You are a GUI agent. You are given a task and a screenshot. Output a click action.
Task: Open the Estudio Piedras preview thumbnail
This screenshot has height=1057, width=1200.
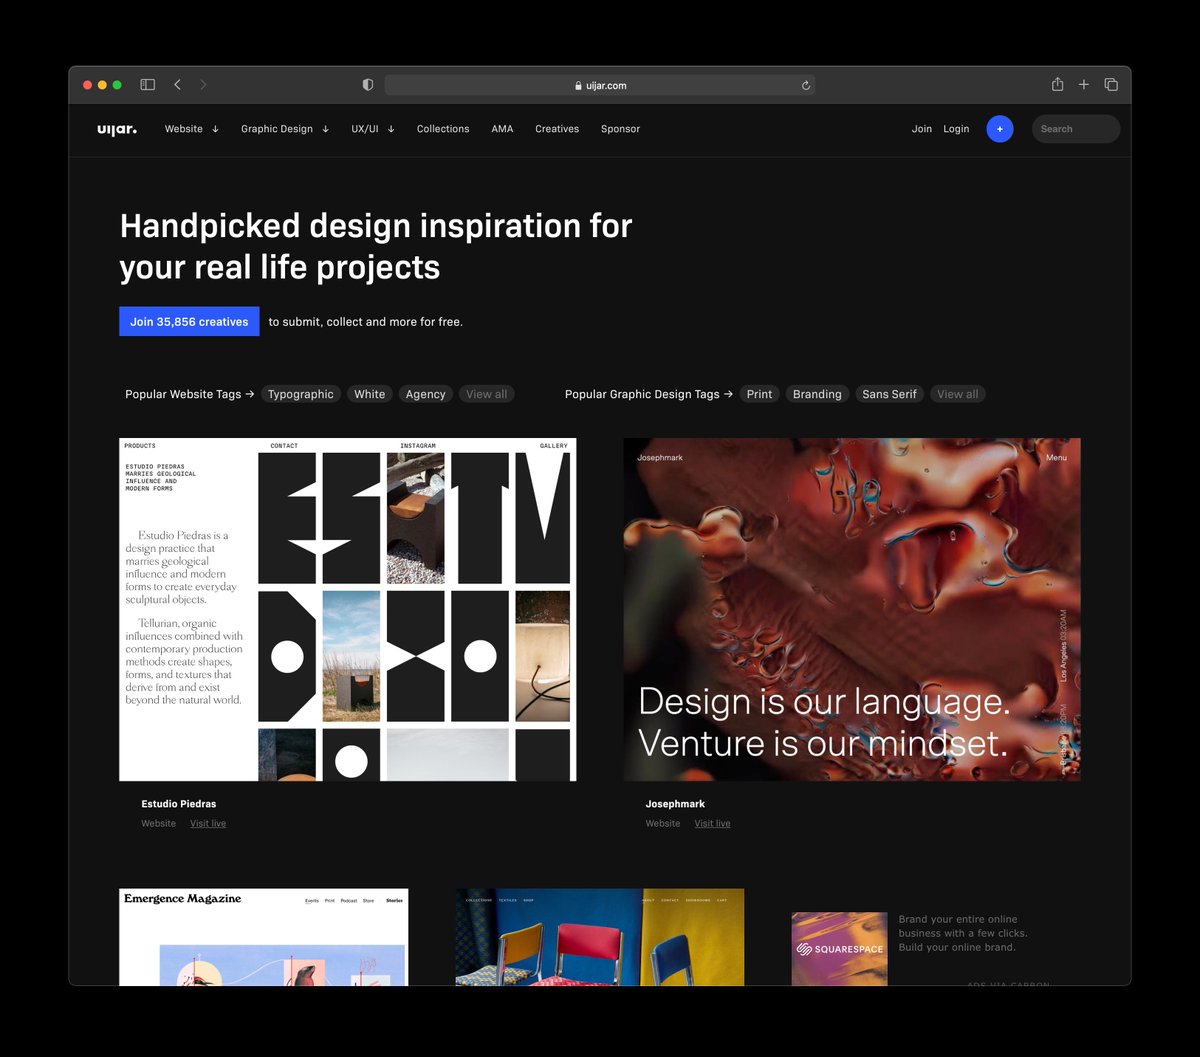click(x=348, y=609)
